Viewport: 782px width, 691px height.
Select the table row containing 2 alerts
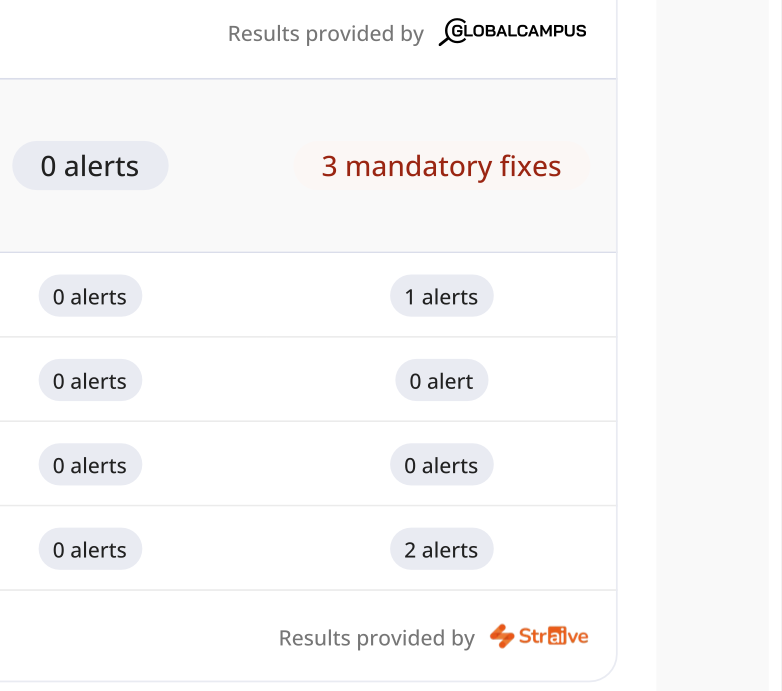[x=308, y=548]
